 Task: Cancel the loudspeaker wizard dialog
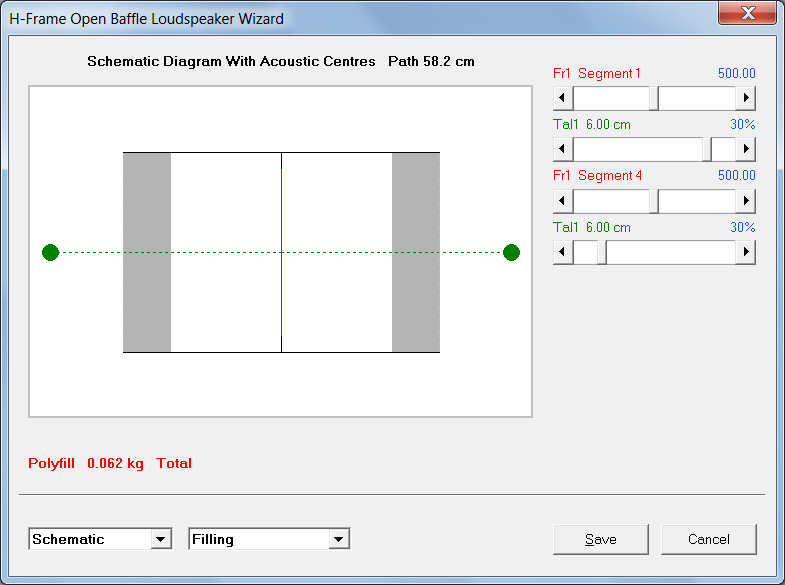coord(708,539)
